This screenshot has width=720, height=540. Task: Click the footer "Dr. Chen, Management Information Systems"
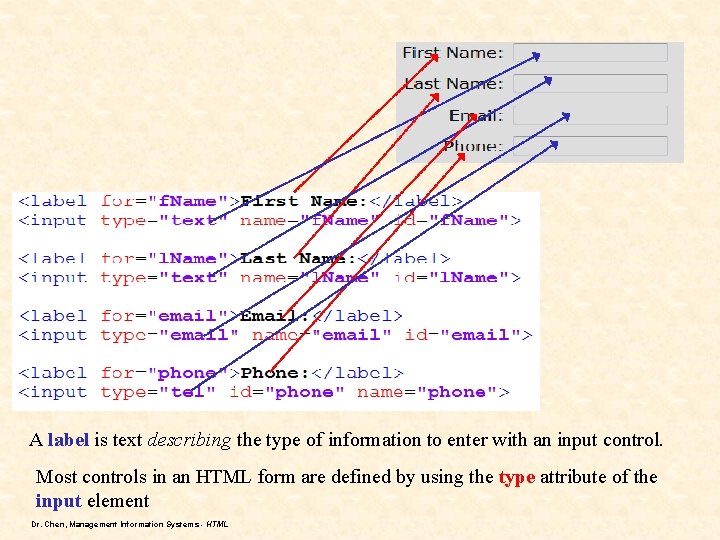point(130,524)
